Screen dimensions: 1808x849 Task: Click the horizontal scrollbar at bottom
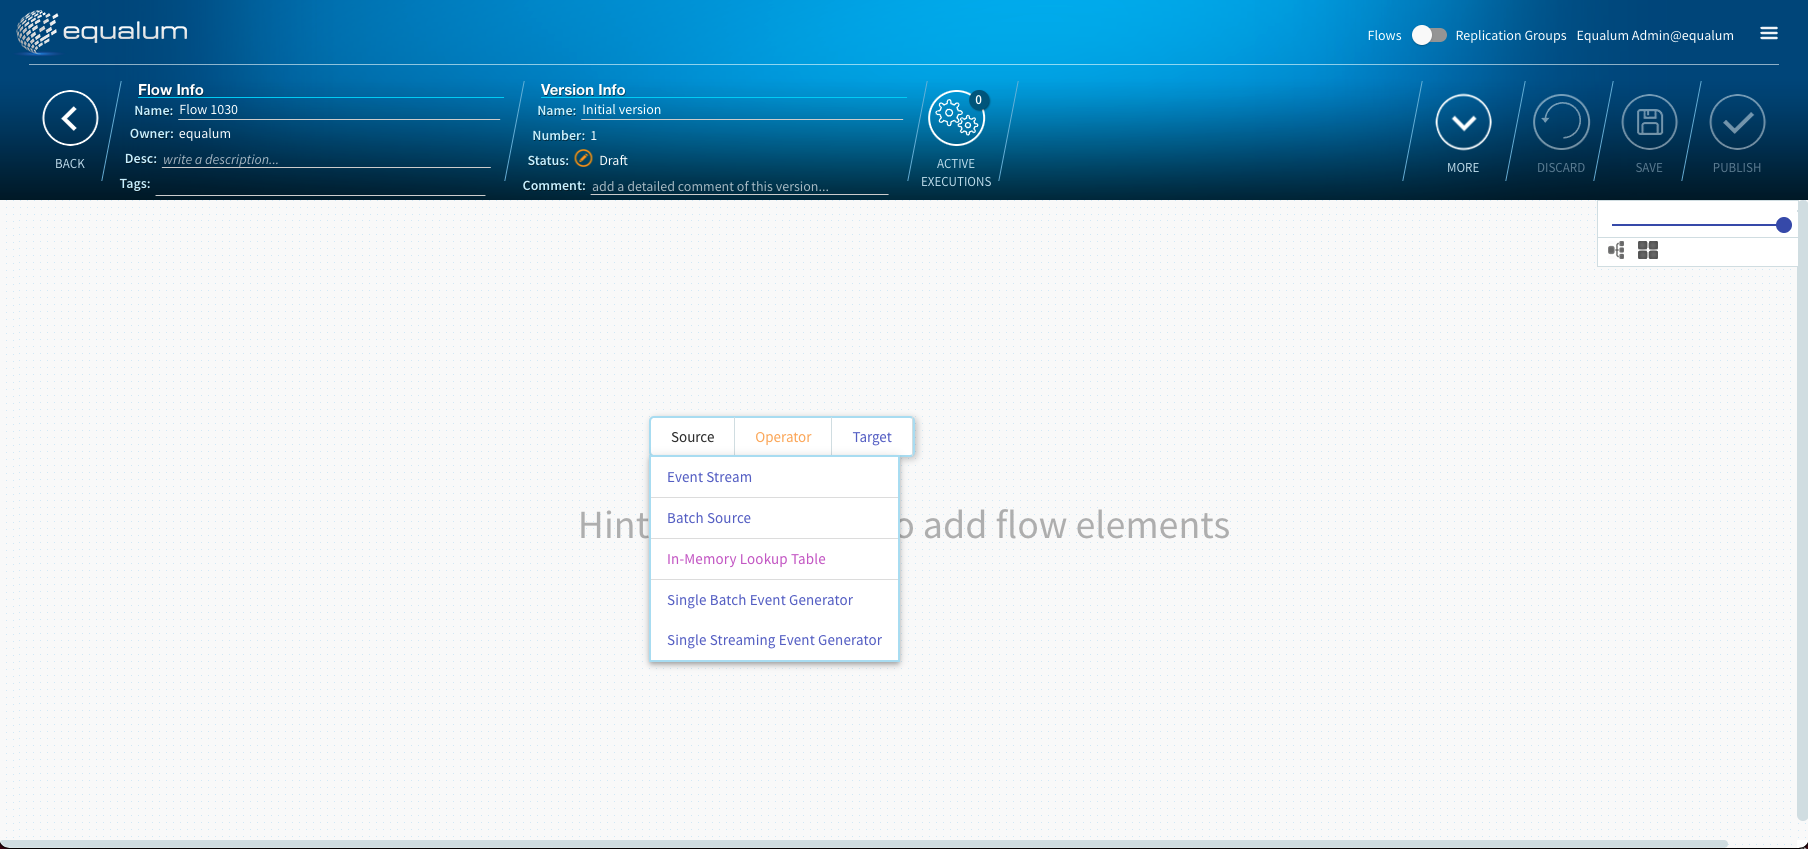click(864, 843)
